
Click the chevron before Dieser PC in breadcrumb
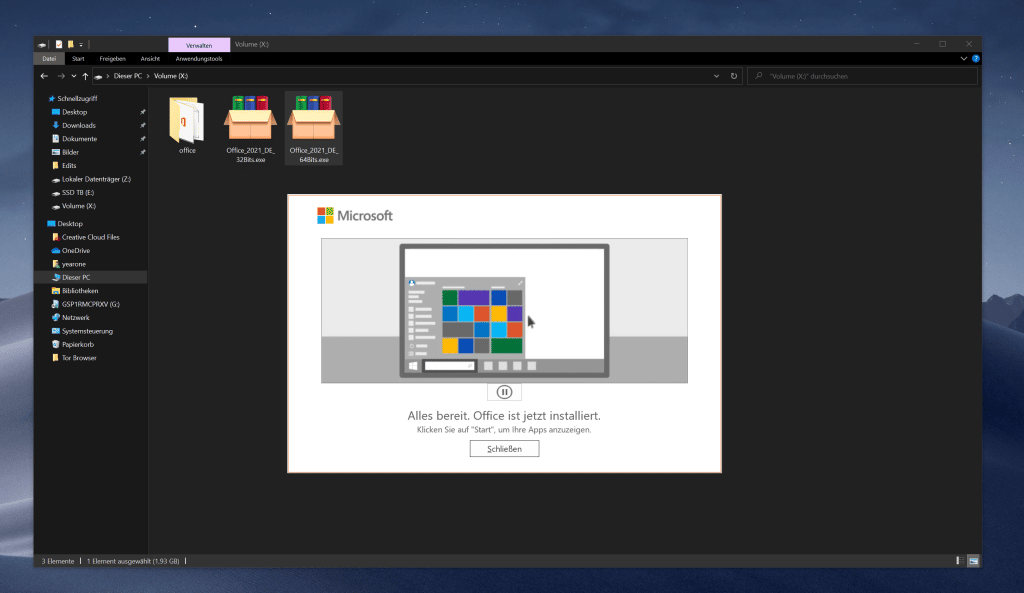click(108, 76)
